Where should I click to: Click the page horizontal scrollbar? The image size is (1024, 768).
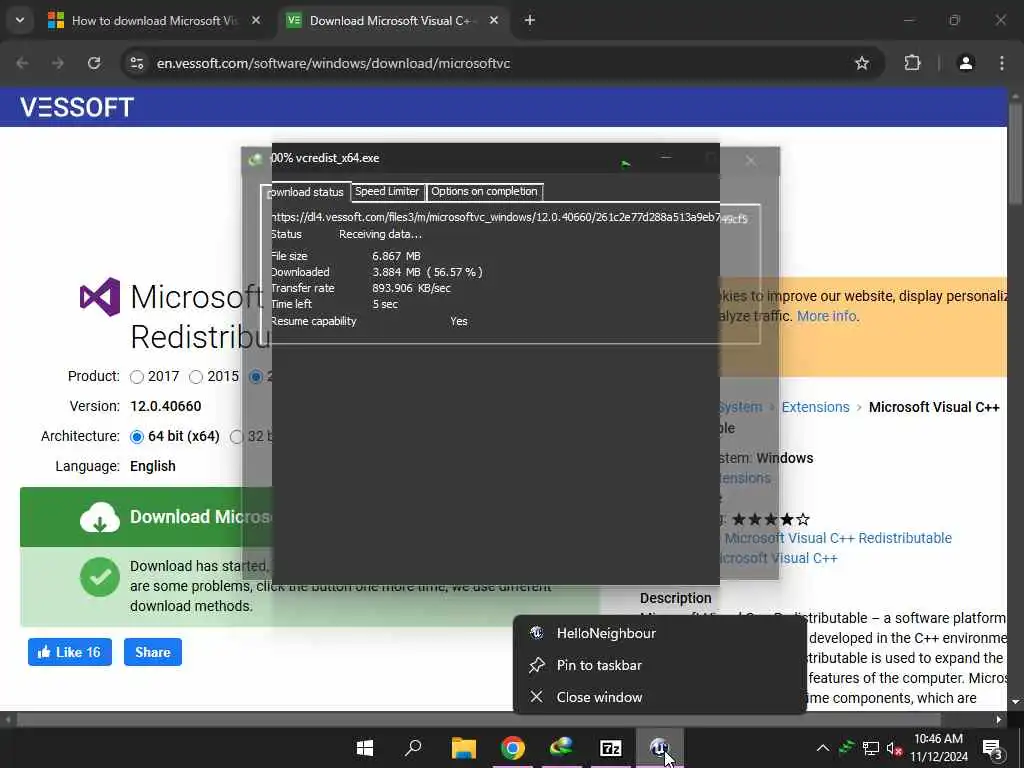click(x=479, y=720)
